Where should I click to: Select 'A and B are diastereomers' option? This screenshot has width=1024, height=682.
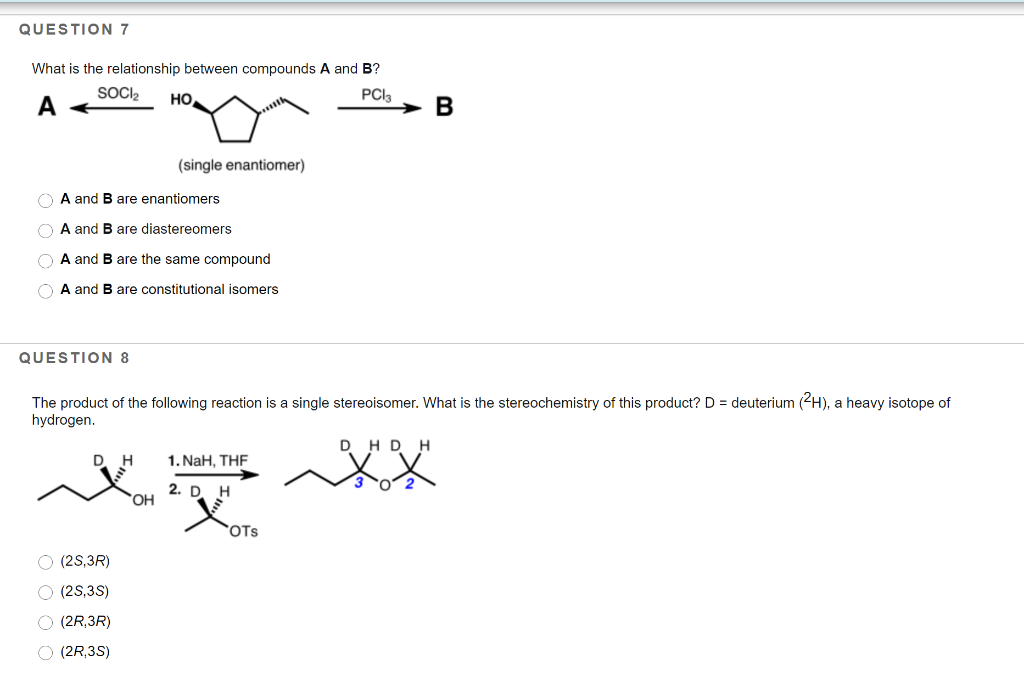[45, 230]
